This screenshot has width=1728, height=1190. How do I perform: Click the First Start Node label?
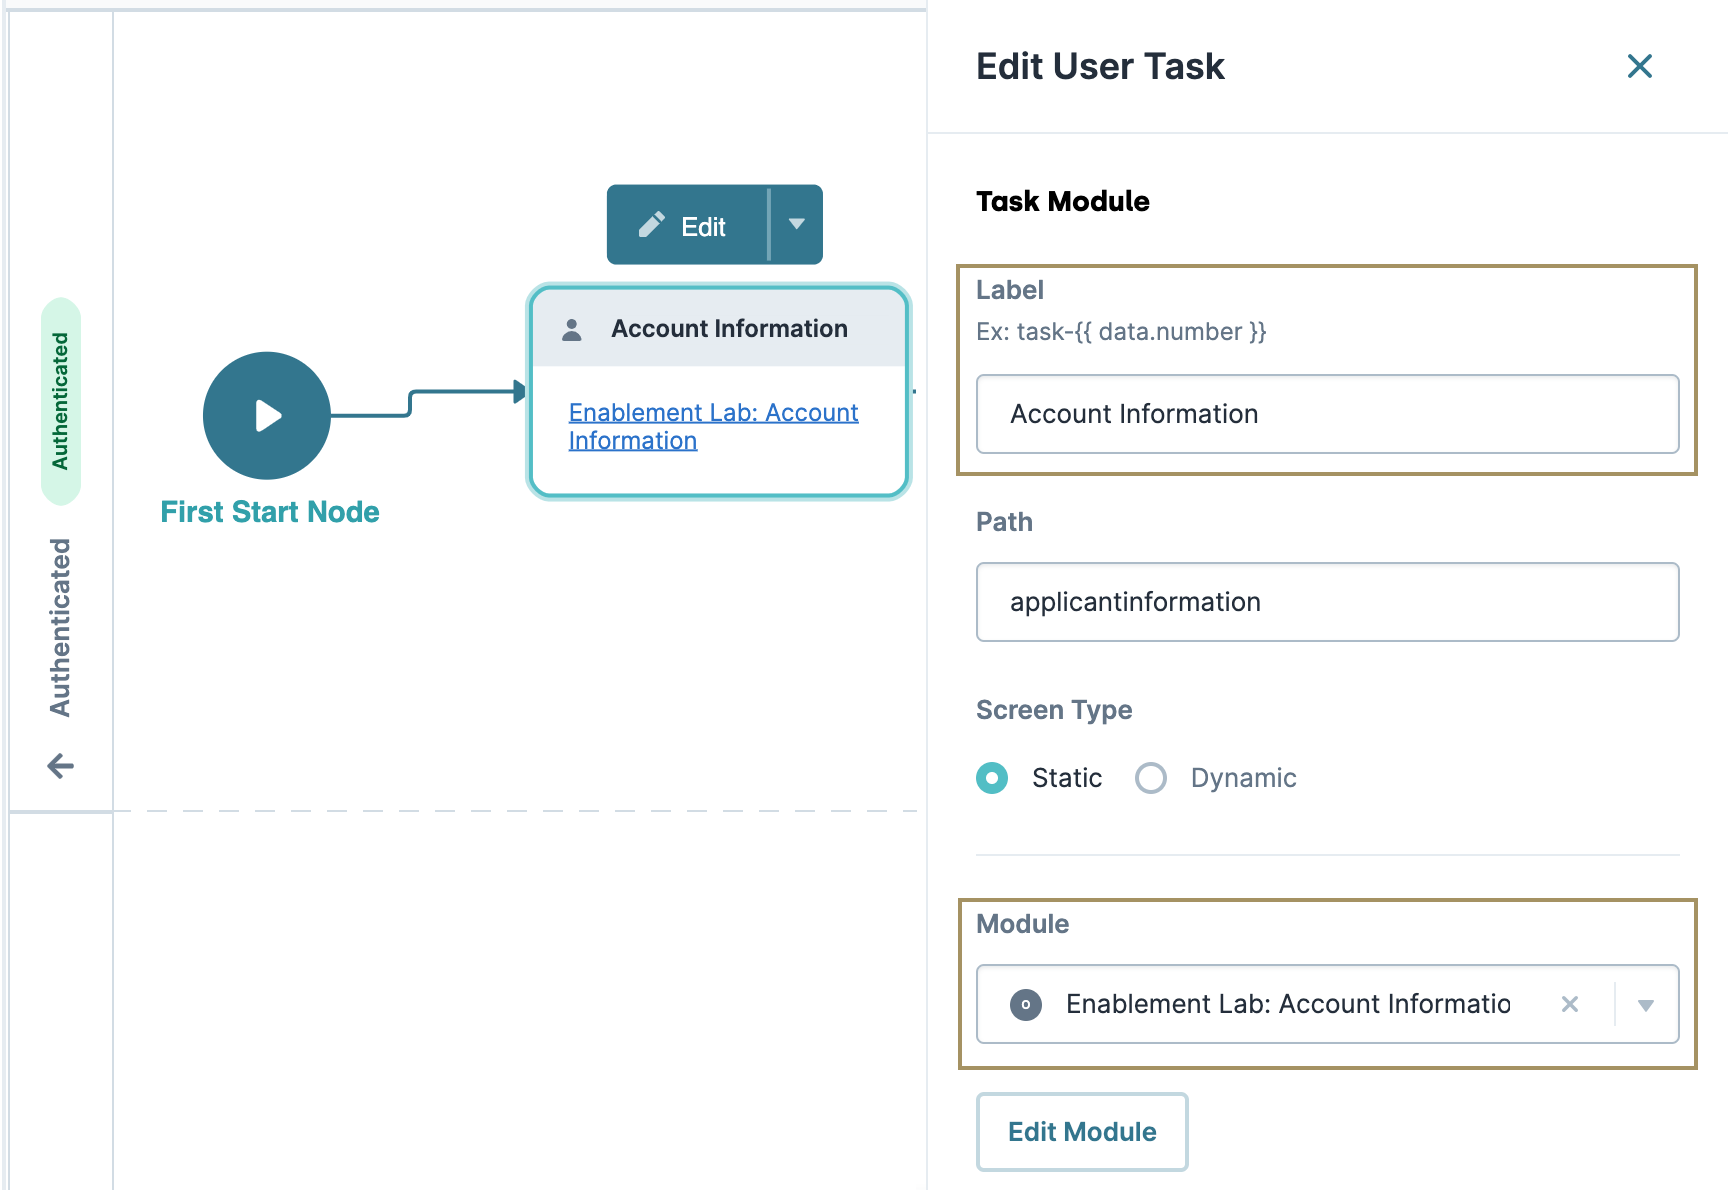(269, 511)
